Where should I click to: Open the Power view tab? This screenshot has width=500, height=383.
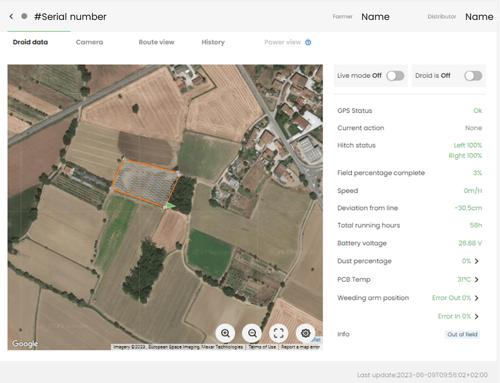[283, 42]
